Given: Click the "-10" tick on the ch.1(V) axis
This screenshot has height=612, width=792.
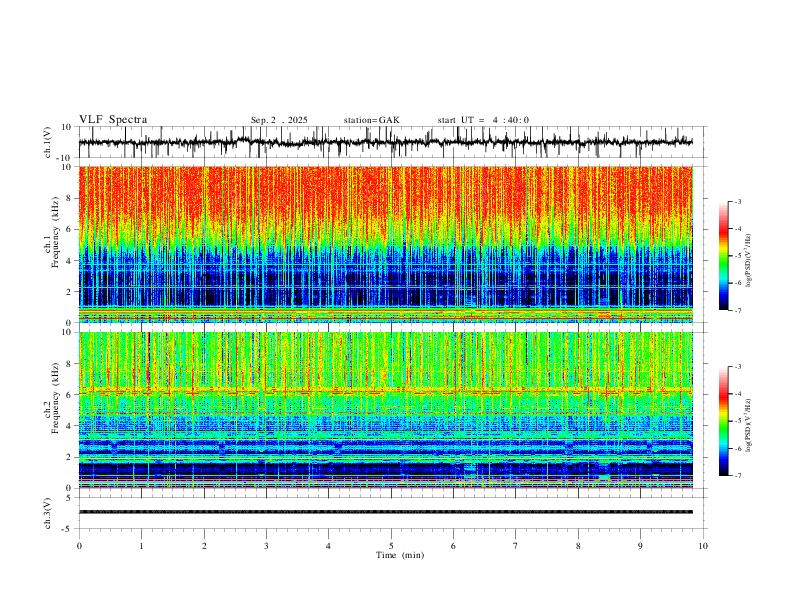Looking at the screenshot, I should pyautogui.click(x=66, y=158).
